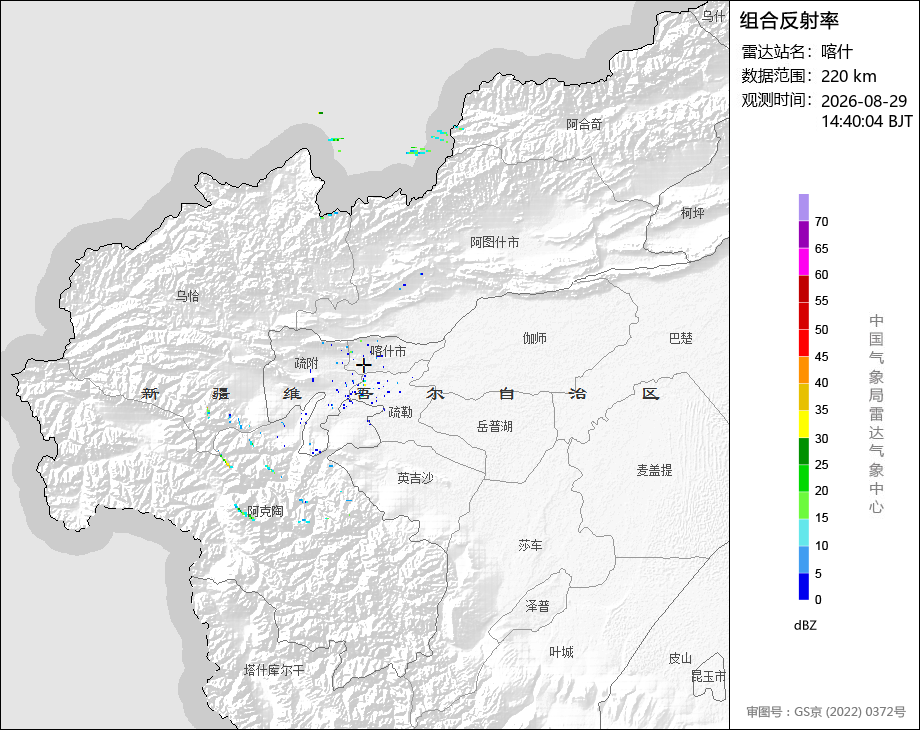Click the dBZ unit label
The image size is (920, 730).
pos(805,625)
